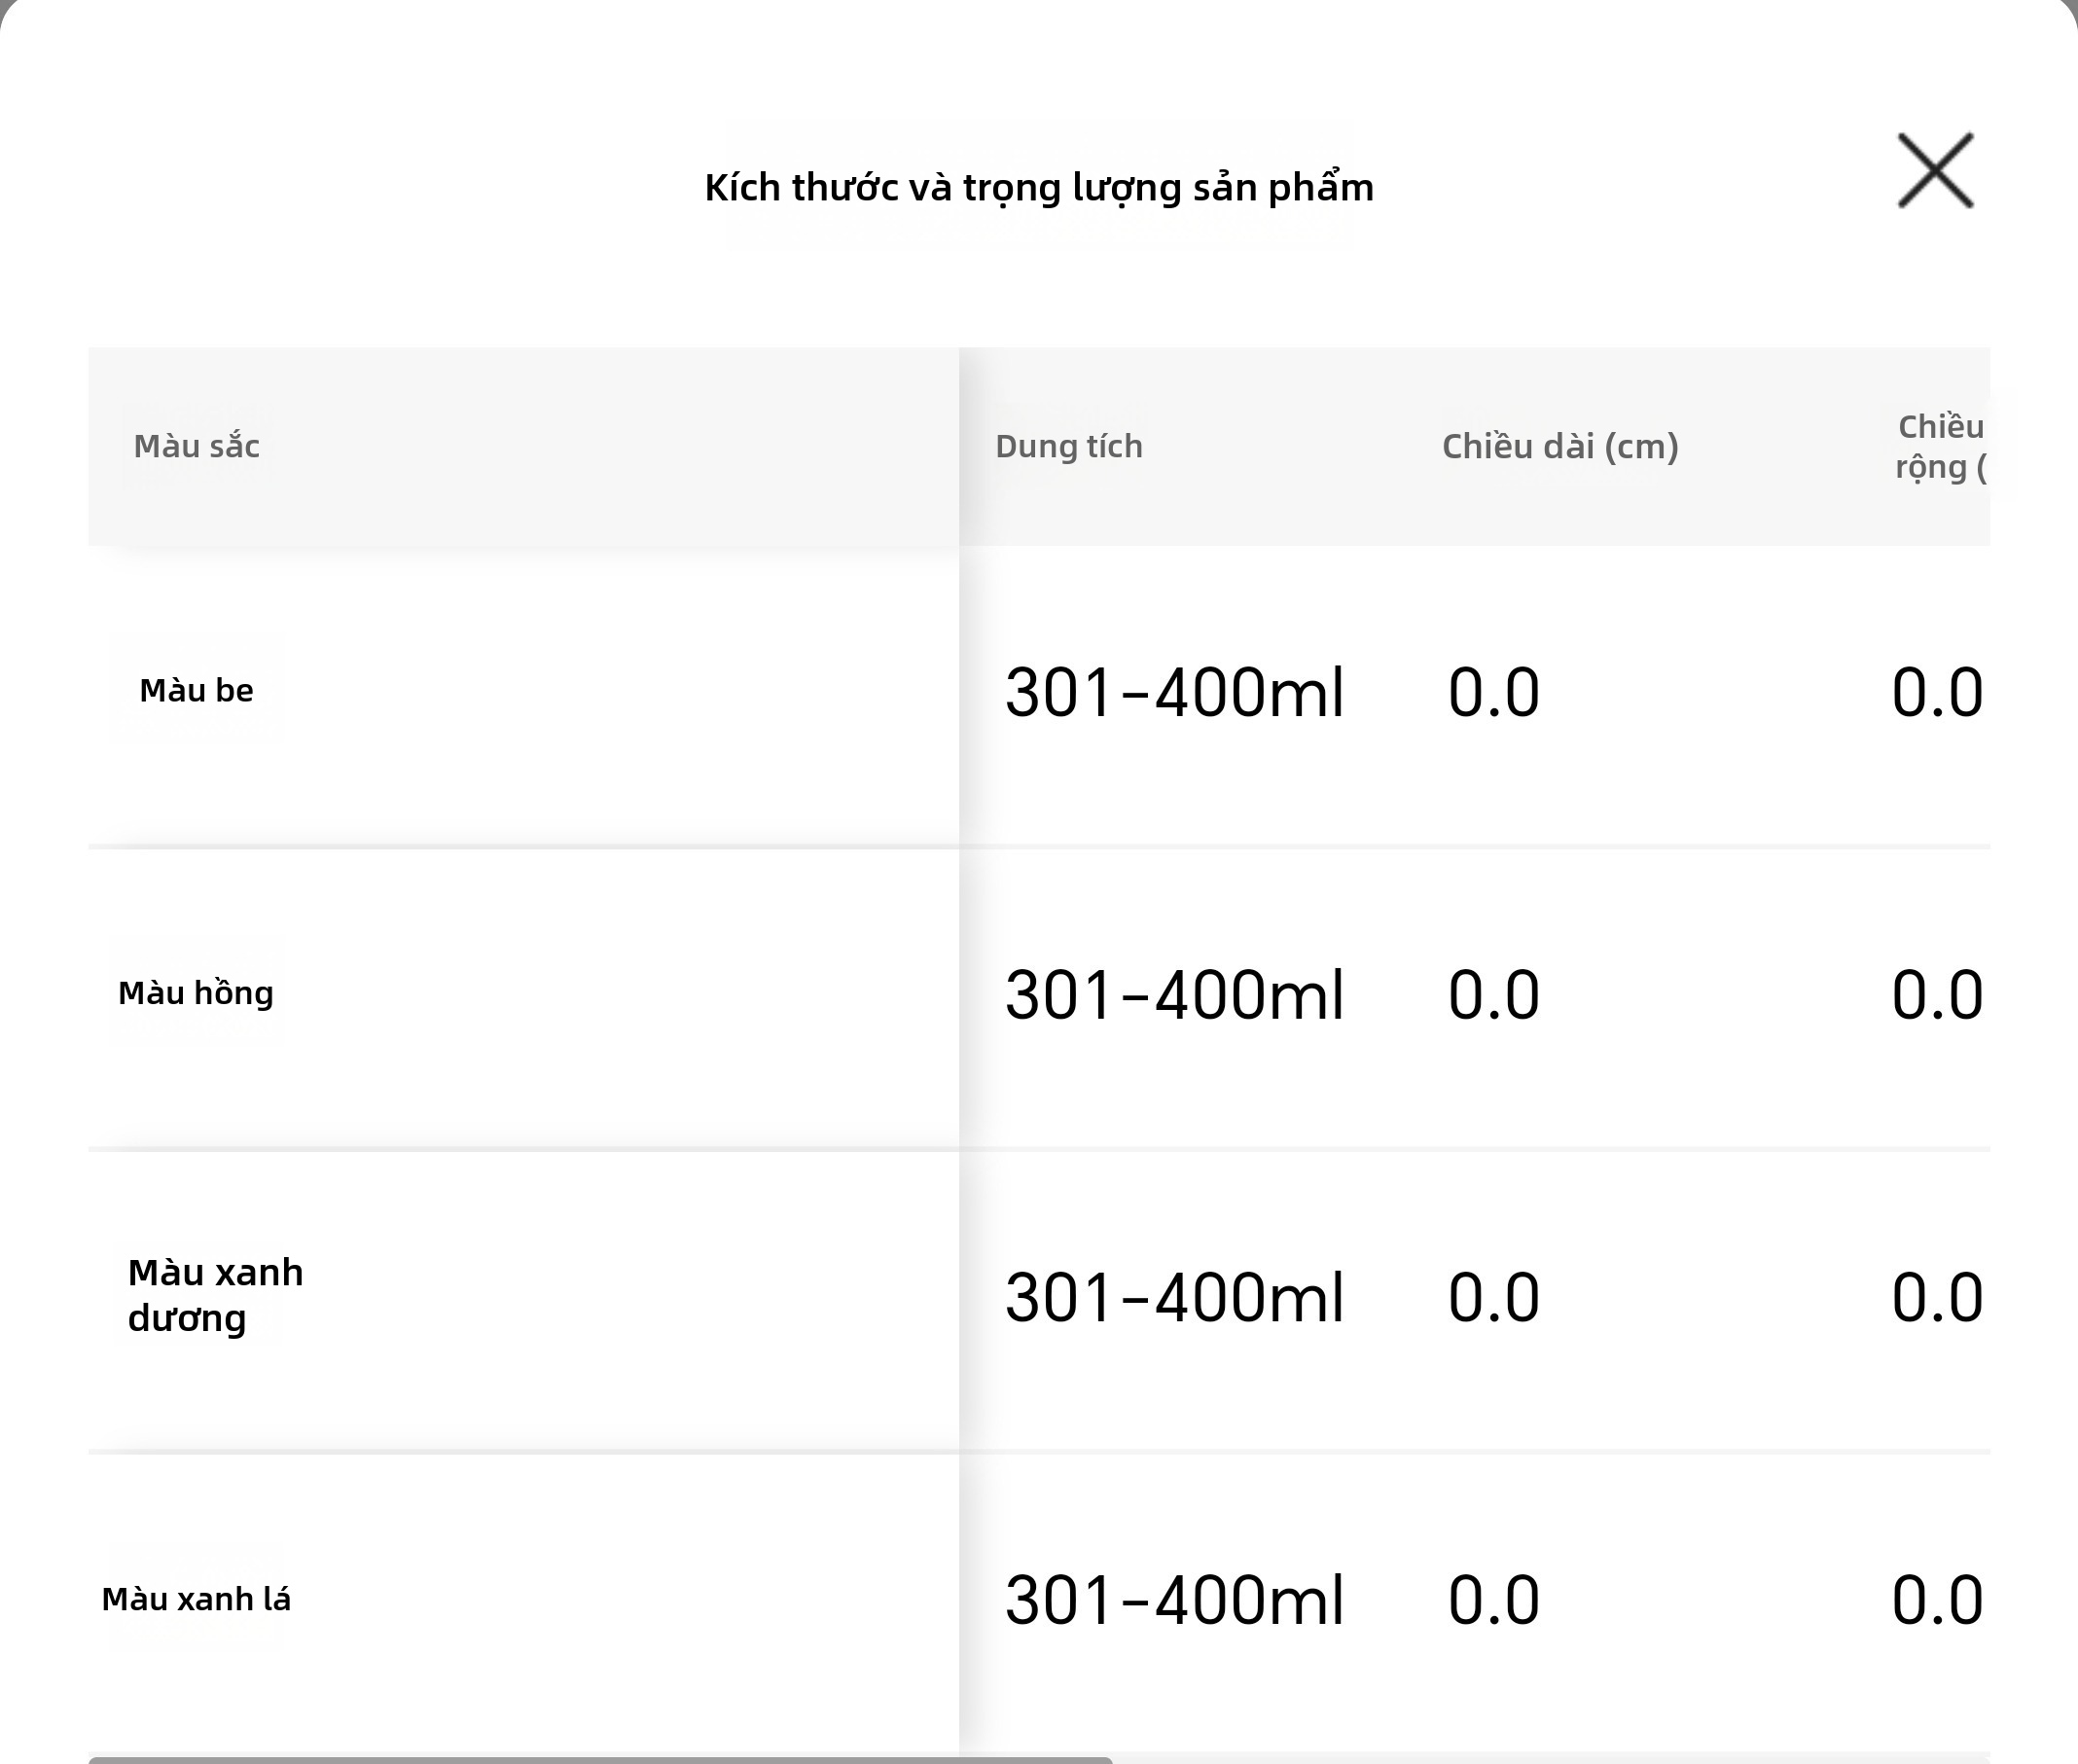Click the width 0.0 value for Màu be
This screenshot has width=2078, height=1764.
tap(1937, 692)
